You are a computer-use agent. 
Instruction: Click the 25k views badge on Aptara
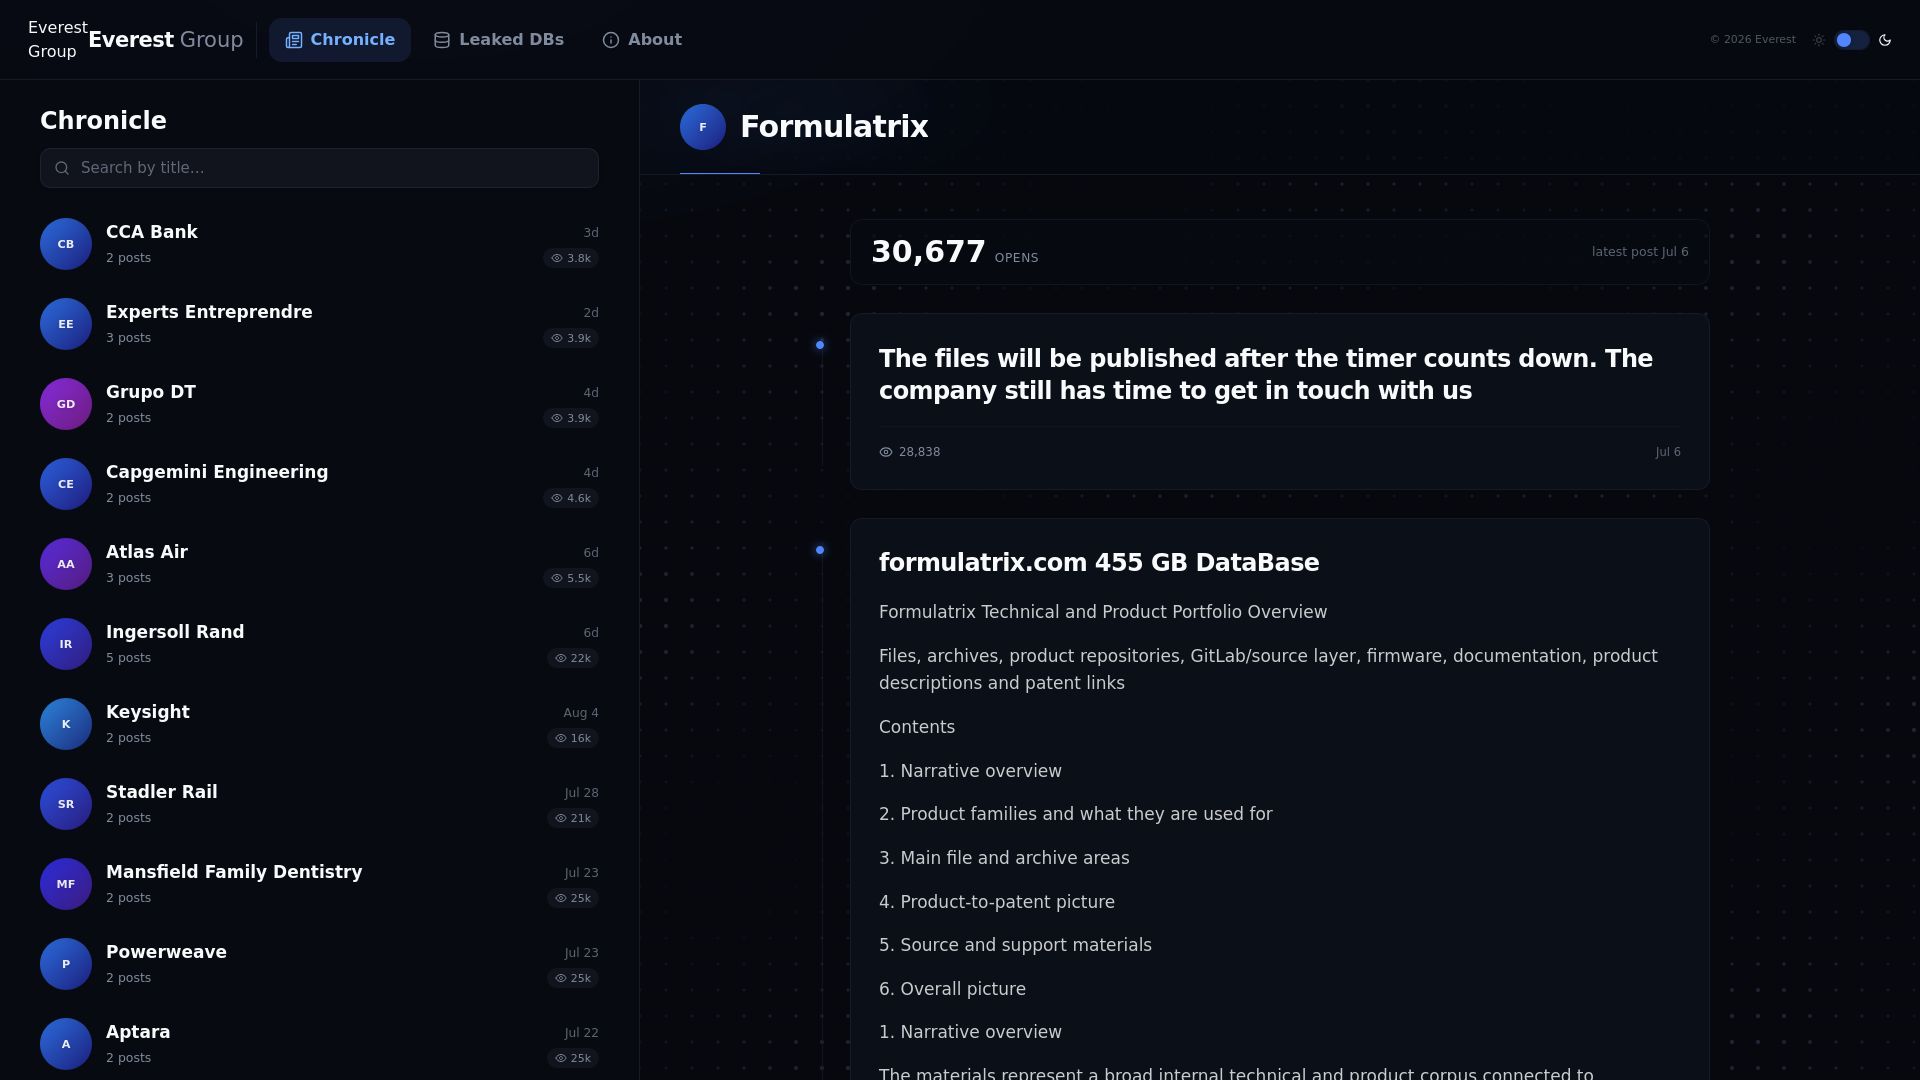573,1058
